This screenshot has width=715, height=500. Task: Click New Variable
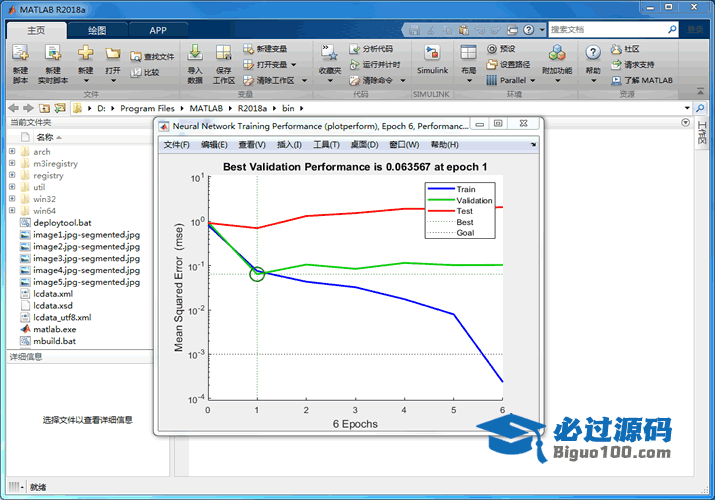tap(265, 48)
